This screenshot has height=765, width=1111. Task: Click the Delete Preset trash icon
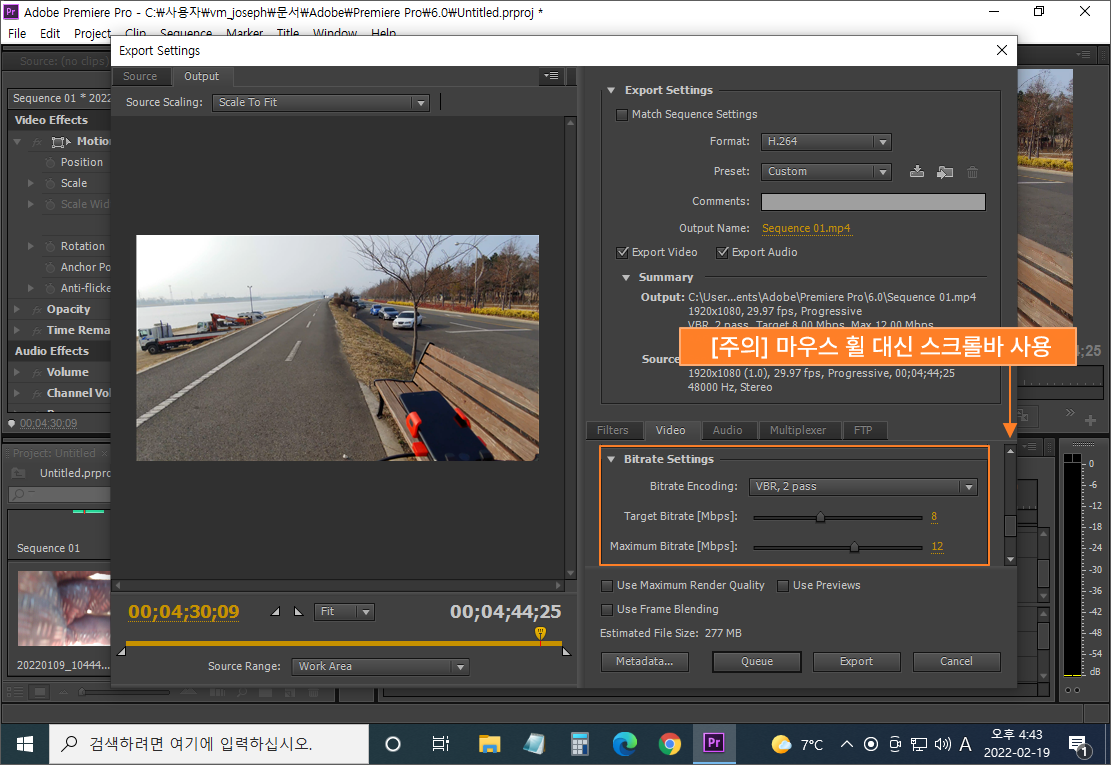click(x=972, y=171)
